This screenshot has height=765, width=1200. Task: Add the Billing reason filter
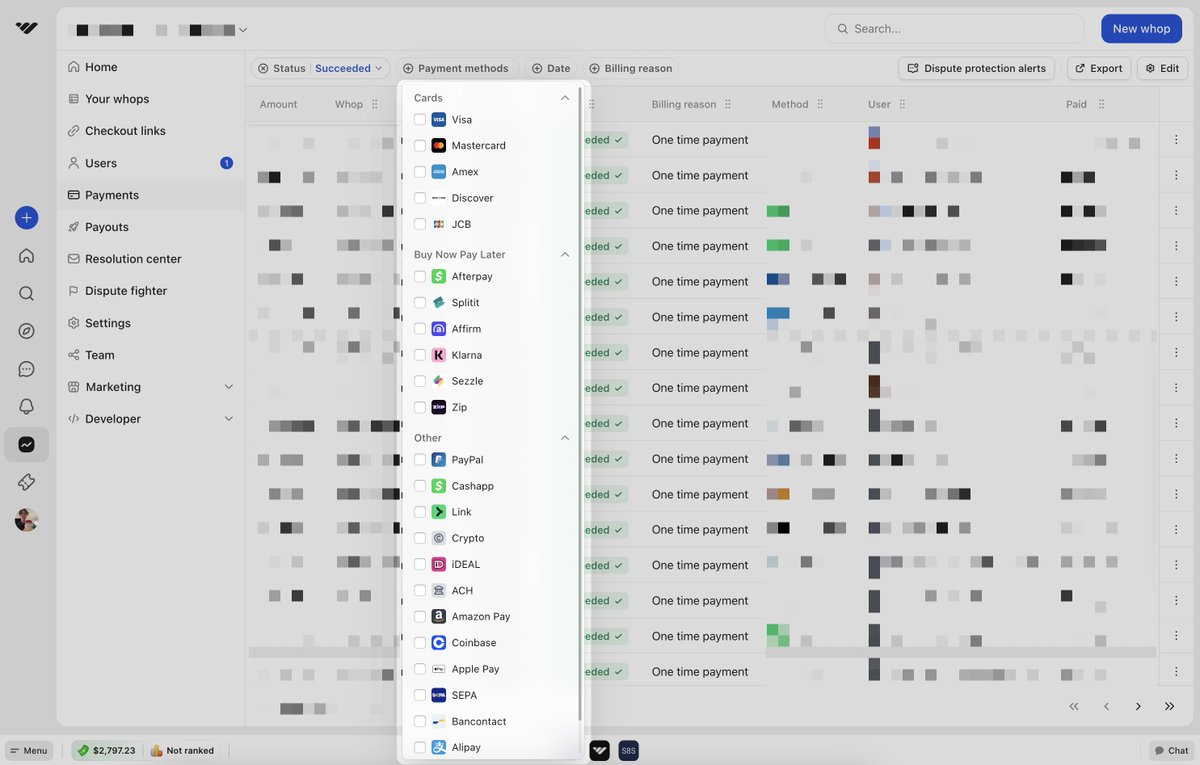(631, 68)
